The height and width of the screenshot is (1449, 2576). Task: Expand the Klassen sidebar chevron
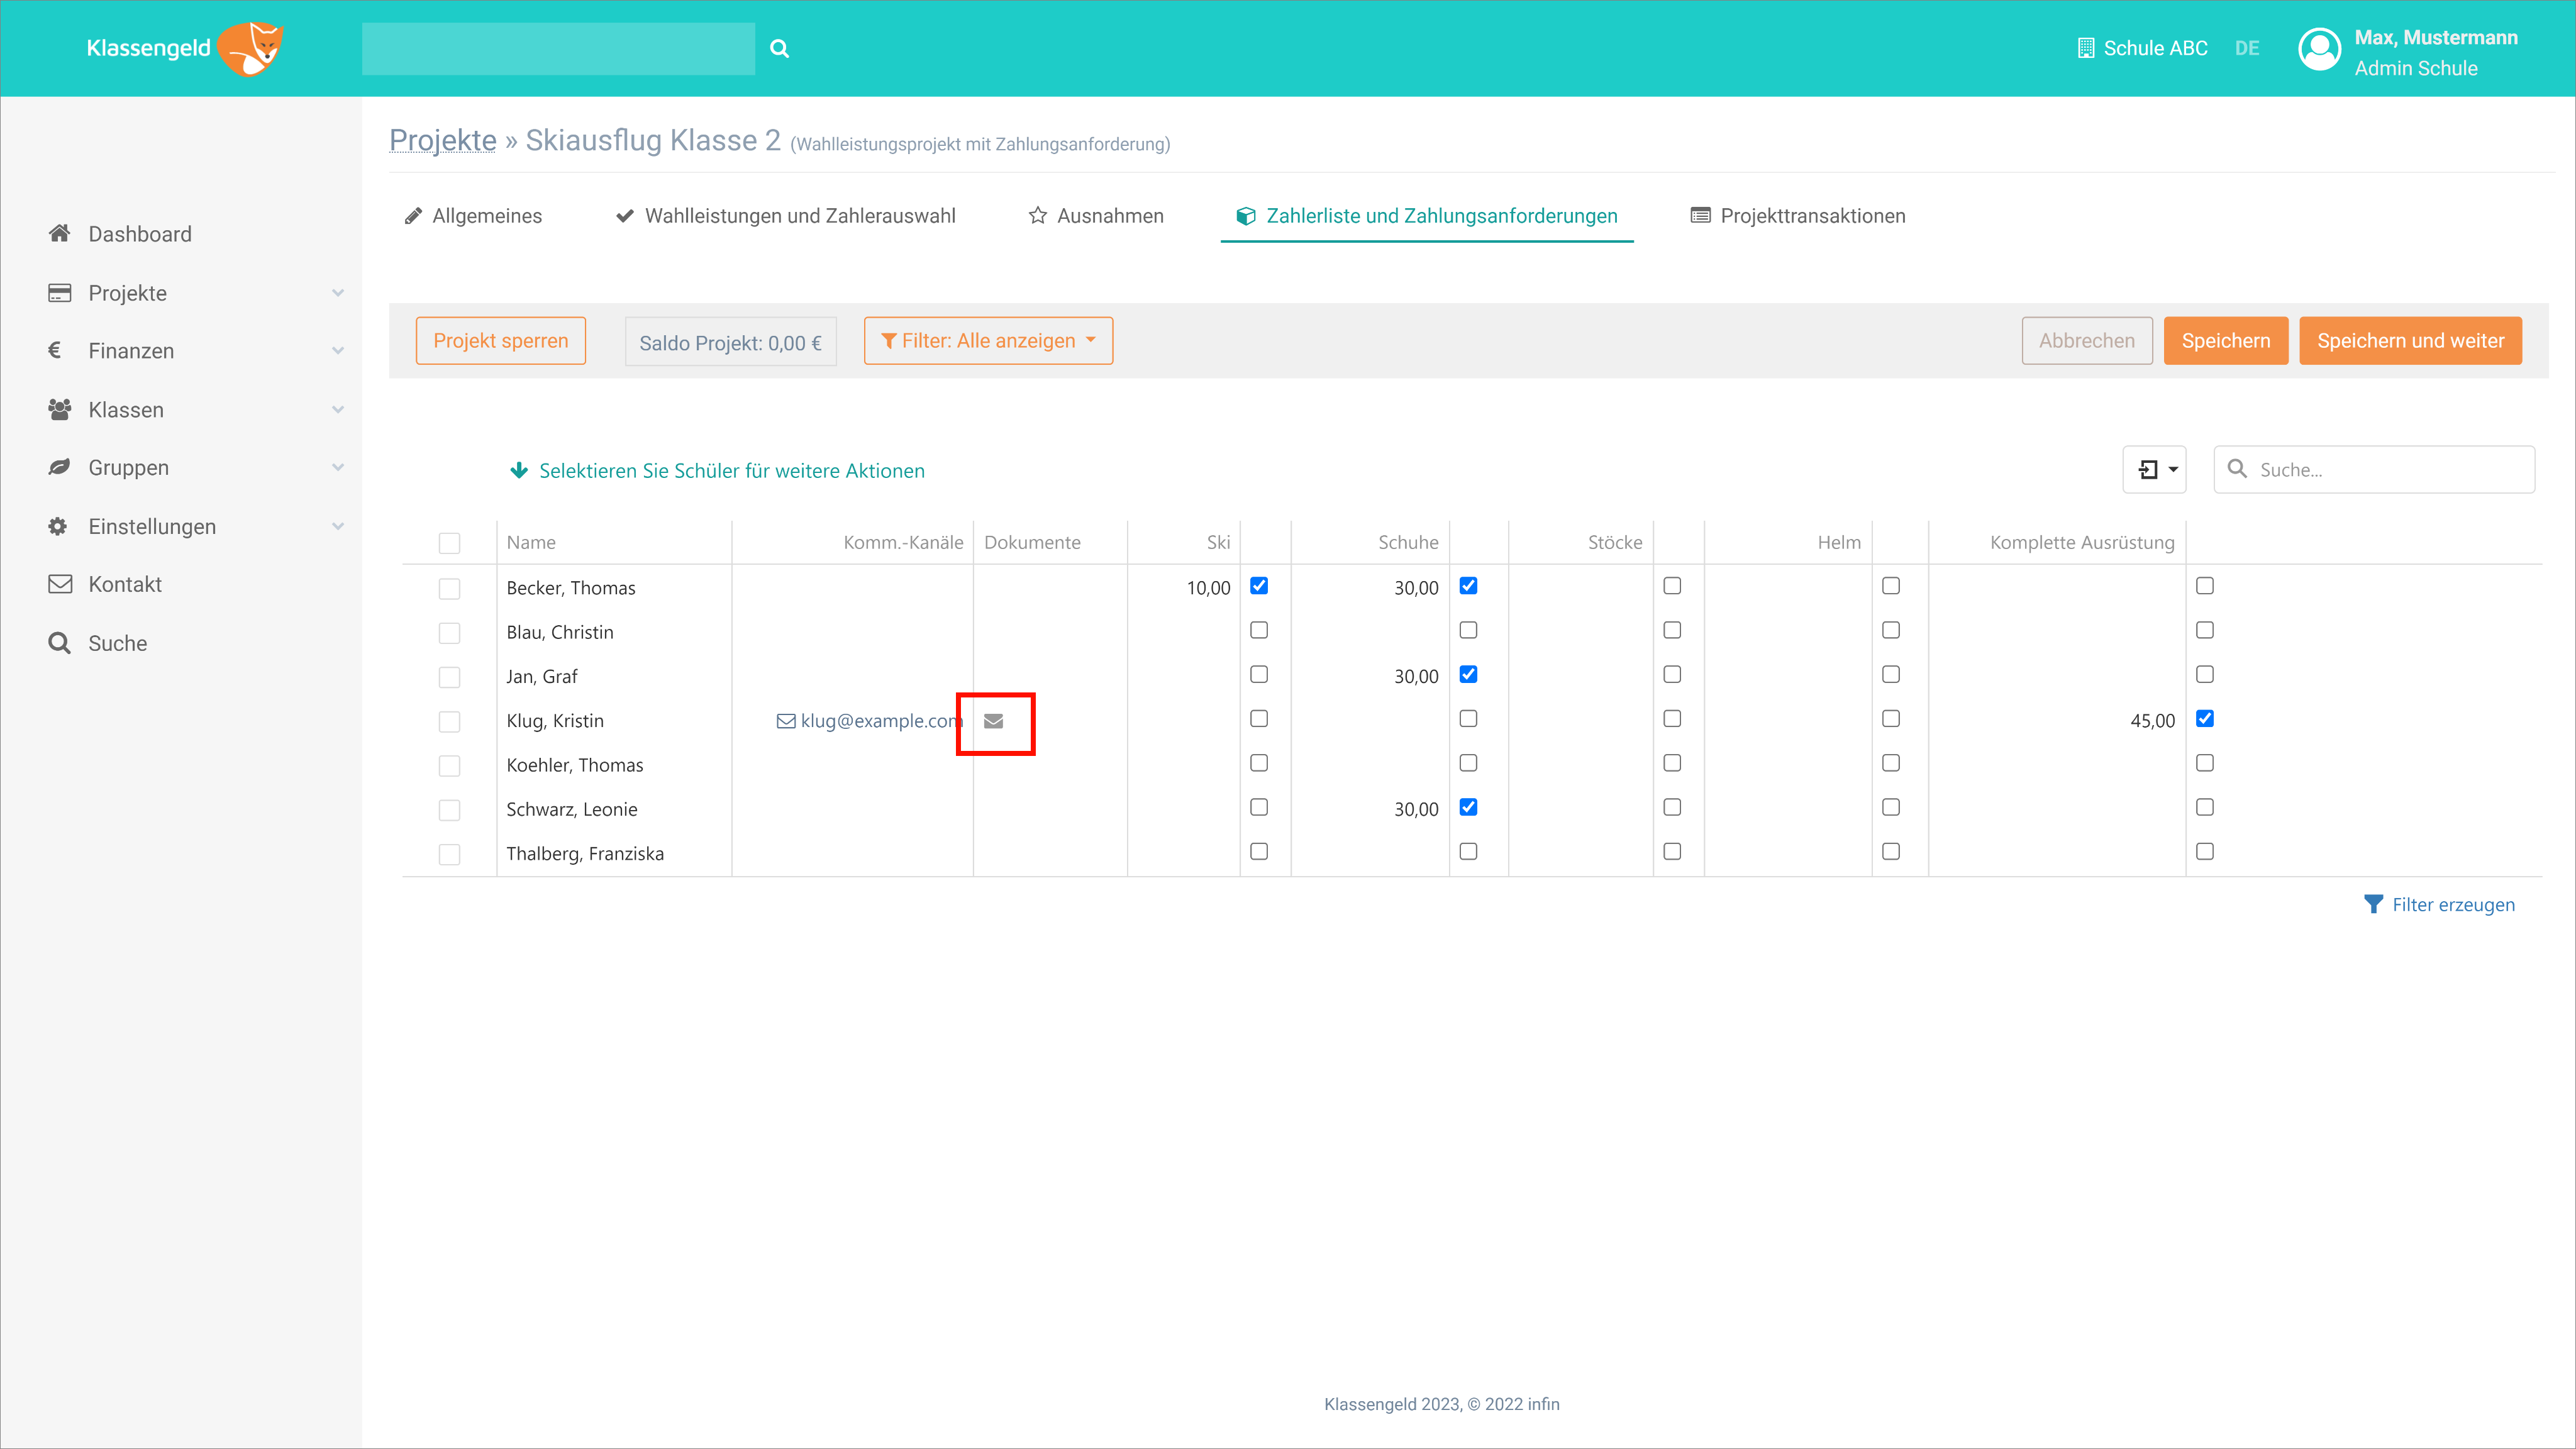click(338, 410)
